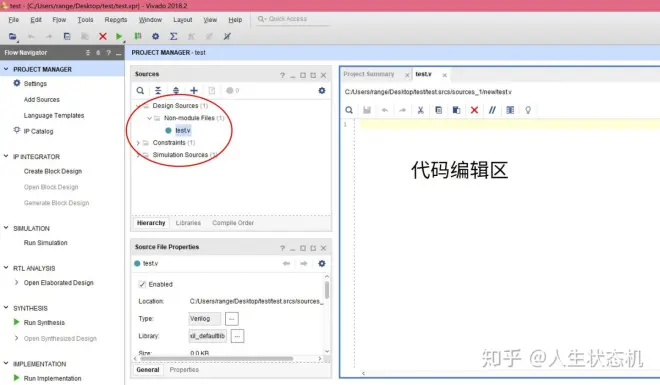Open the Tools menu

click(85, 20)
